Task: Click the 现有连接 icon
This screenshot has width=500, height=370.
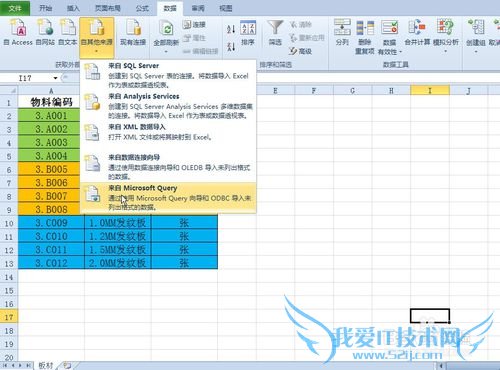Action: 133,32
